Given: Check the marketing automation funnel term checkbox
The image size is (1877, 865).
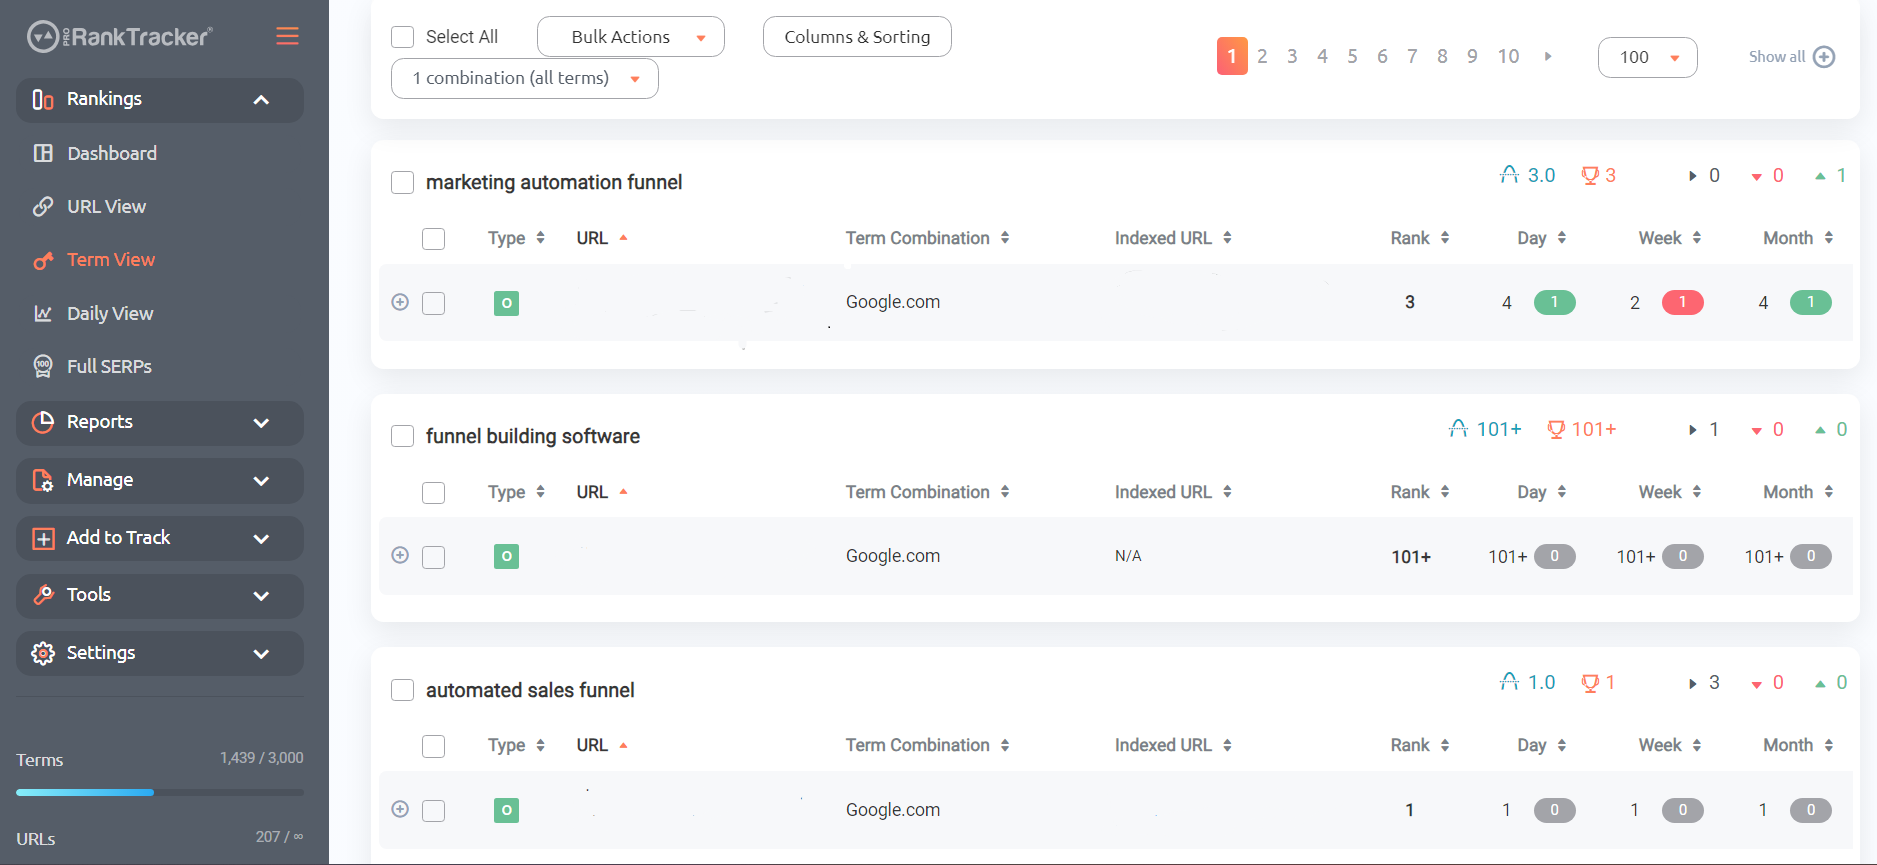Looking at the screenshot, I should pos(402,182).
